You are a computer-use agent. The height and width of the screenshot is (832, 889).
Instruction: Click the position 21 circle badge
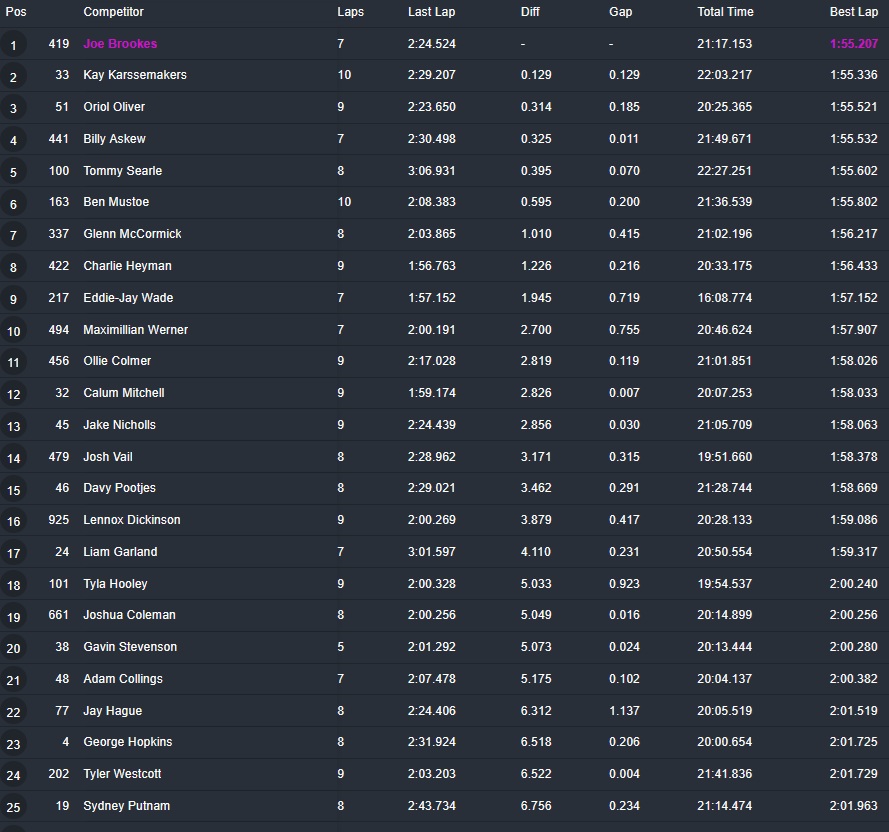pyautogui.click(x=14, y=680)
